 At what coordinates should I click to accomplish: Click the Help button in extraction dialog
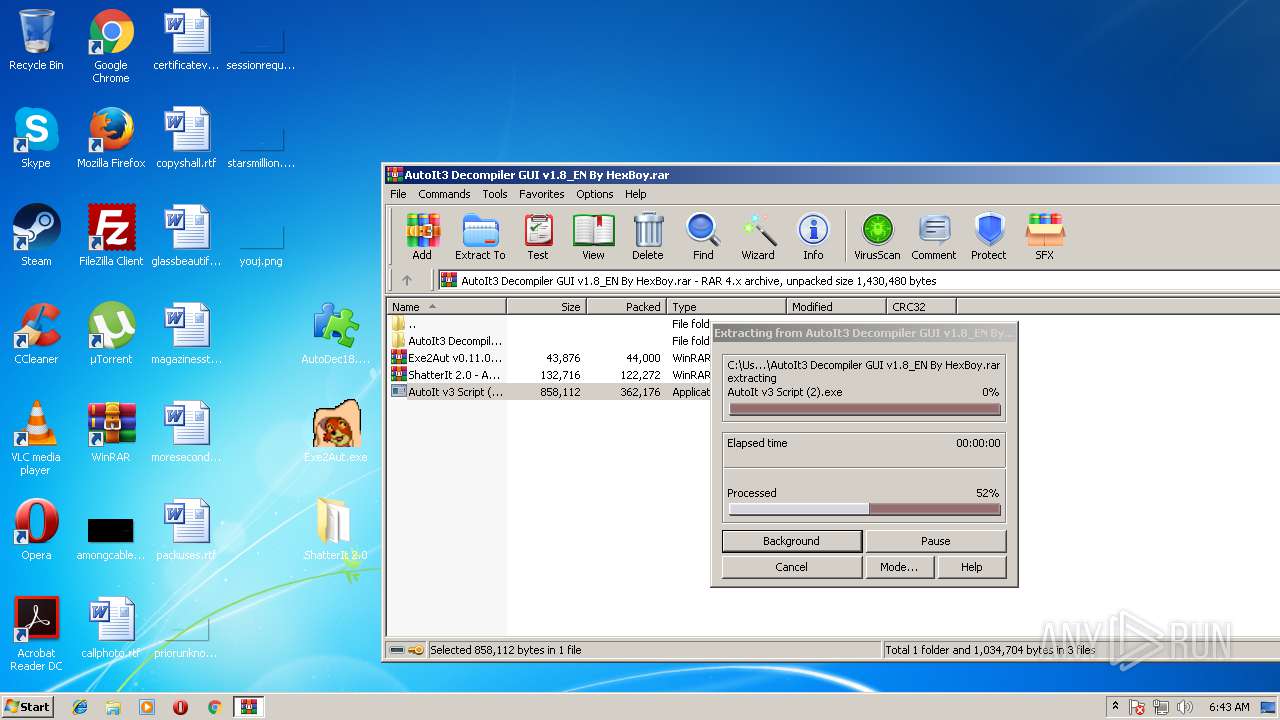point(971,567)
